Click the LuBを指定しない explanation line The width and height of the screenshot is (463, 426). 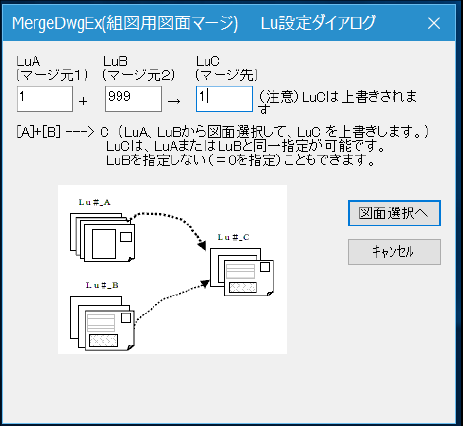[241, 160]
